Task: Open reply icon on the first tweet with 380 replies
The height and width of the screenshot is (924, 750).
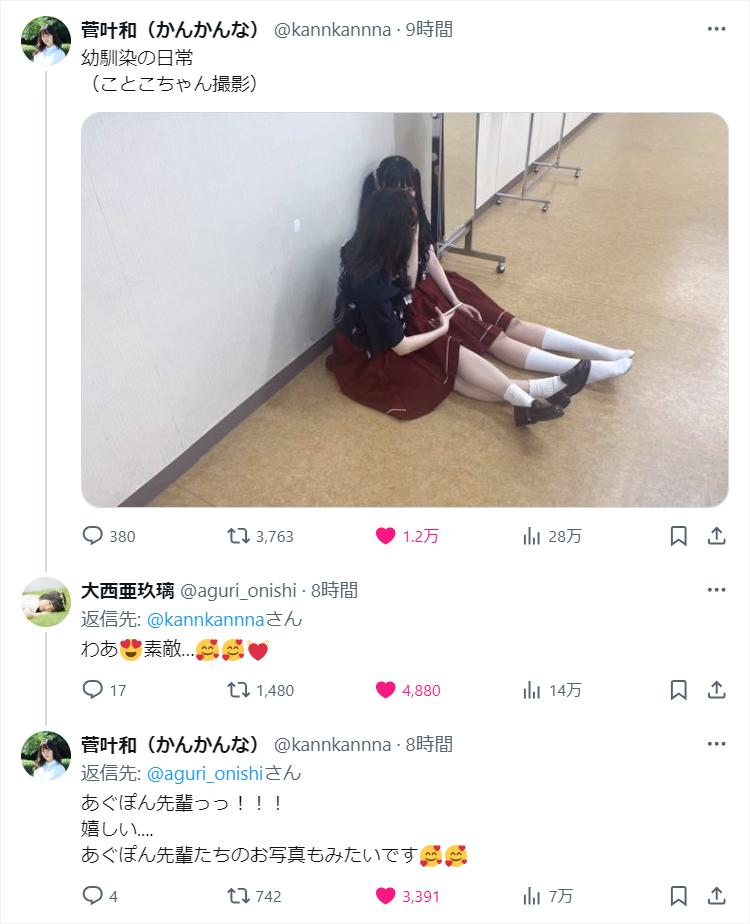Action: coord(92,536)
